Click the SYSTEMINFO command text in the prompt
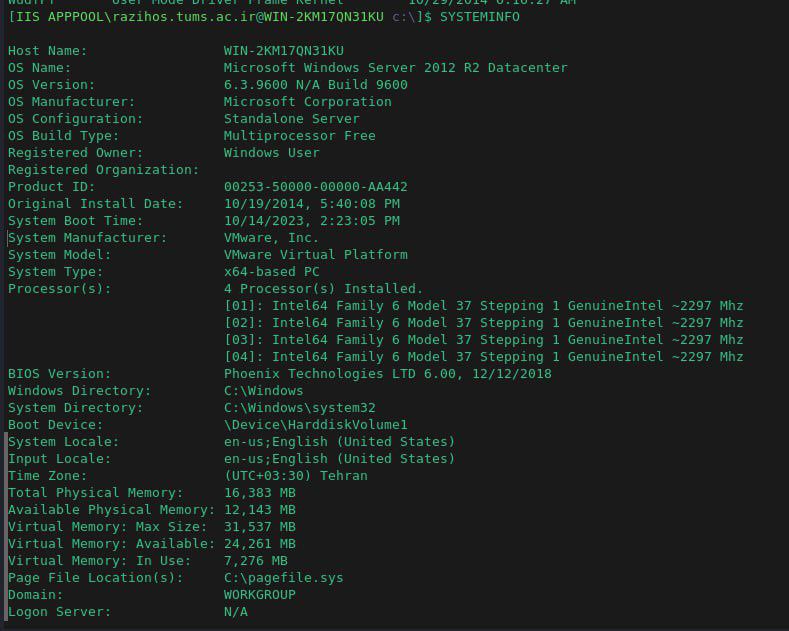Viewport: 789px width, 631px height. click(x=479, y=17)
